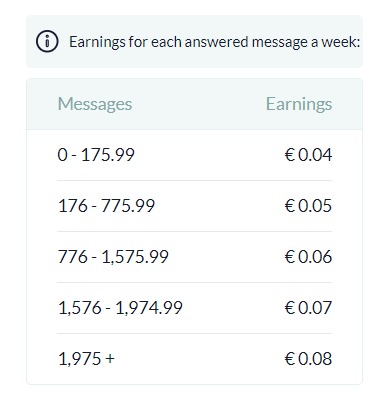The width and height of the screenshot is (387, 412).
Task: Select the 176 - 775.99 messages range
Action: pyautogui.click(x=106, y=206)
